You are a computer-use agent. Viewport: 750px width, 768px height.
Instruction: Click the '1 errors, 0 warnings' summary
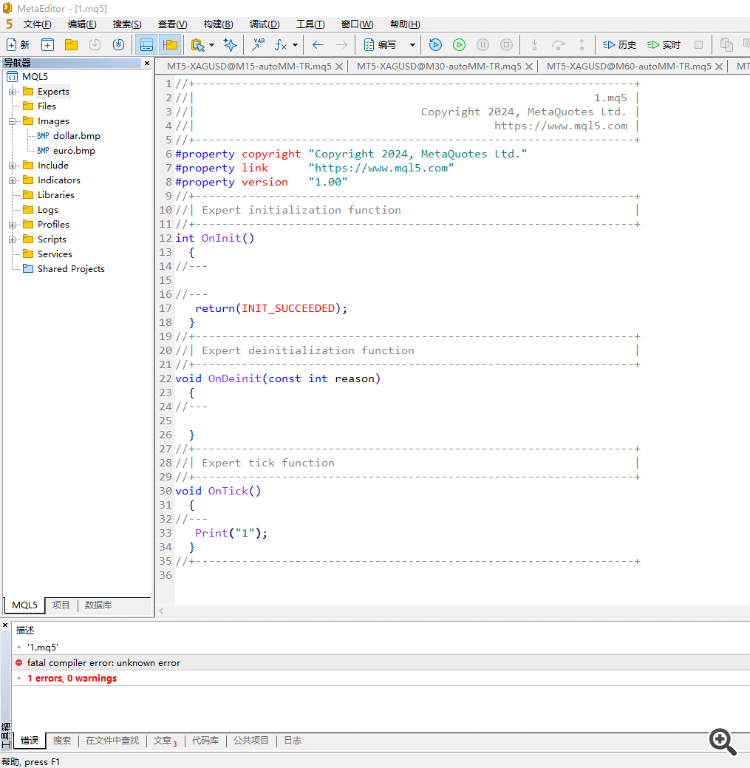click(x=72, y=678)
